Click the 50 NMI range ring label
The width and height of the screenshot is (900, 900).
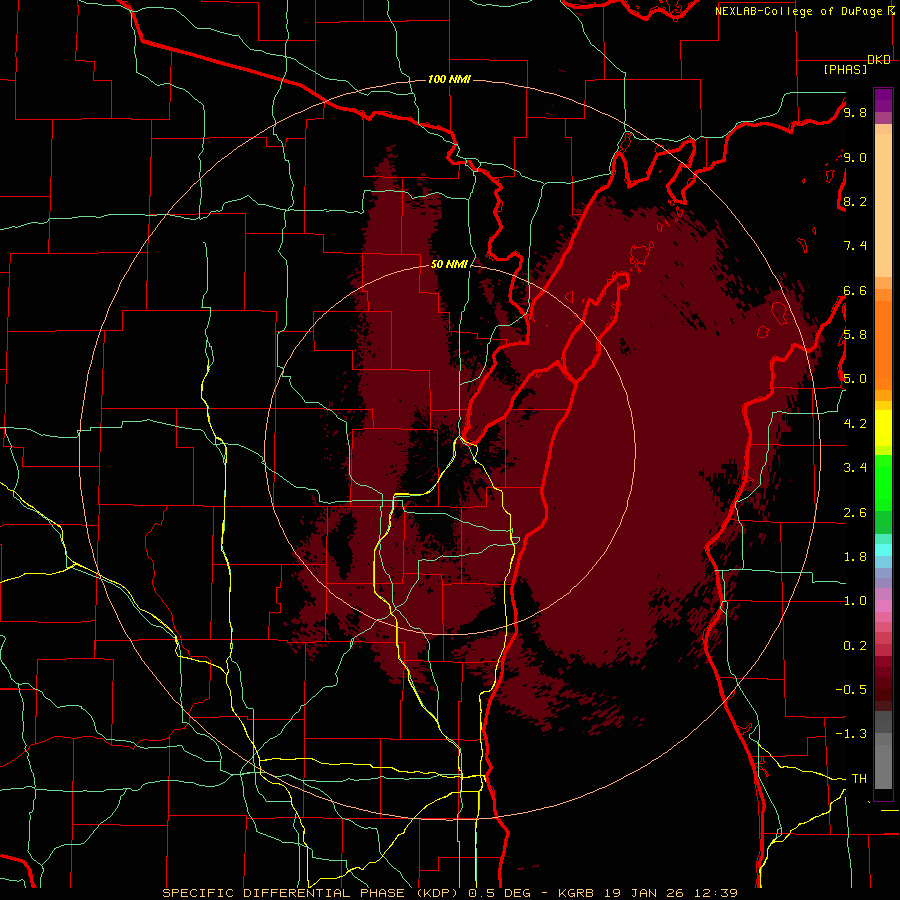pyautogui.click(x=449, y=264)
